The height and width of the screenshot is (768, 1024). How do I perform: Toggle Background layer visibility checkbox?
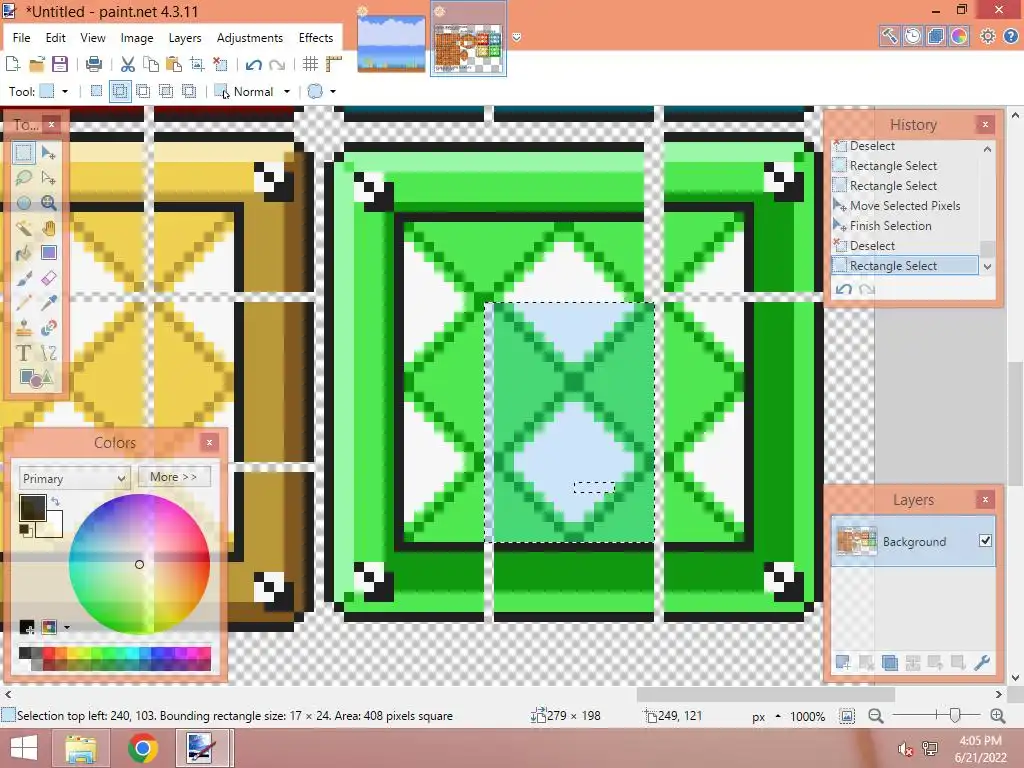(985, 541)
